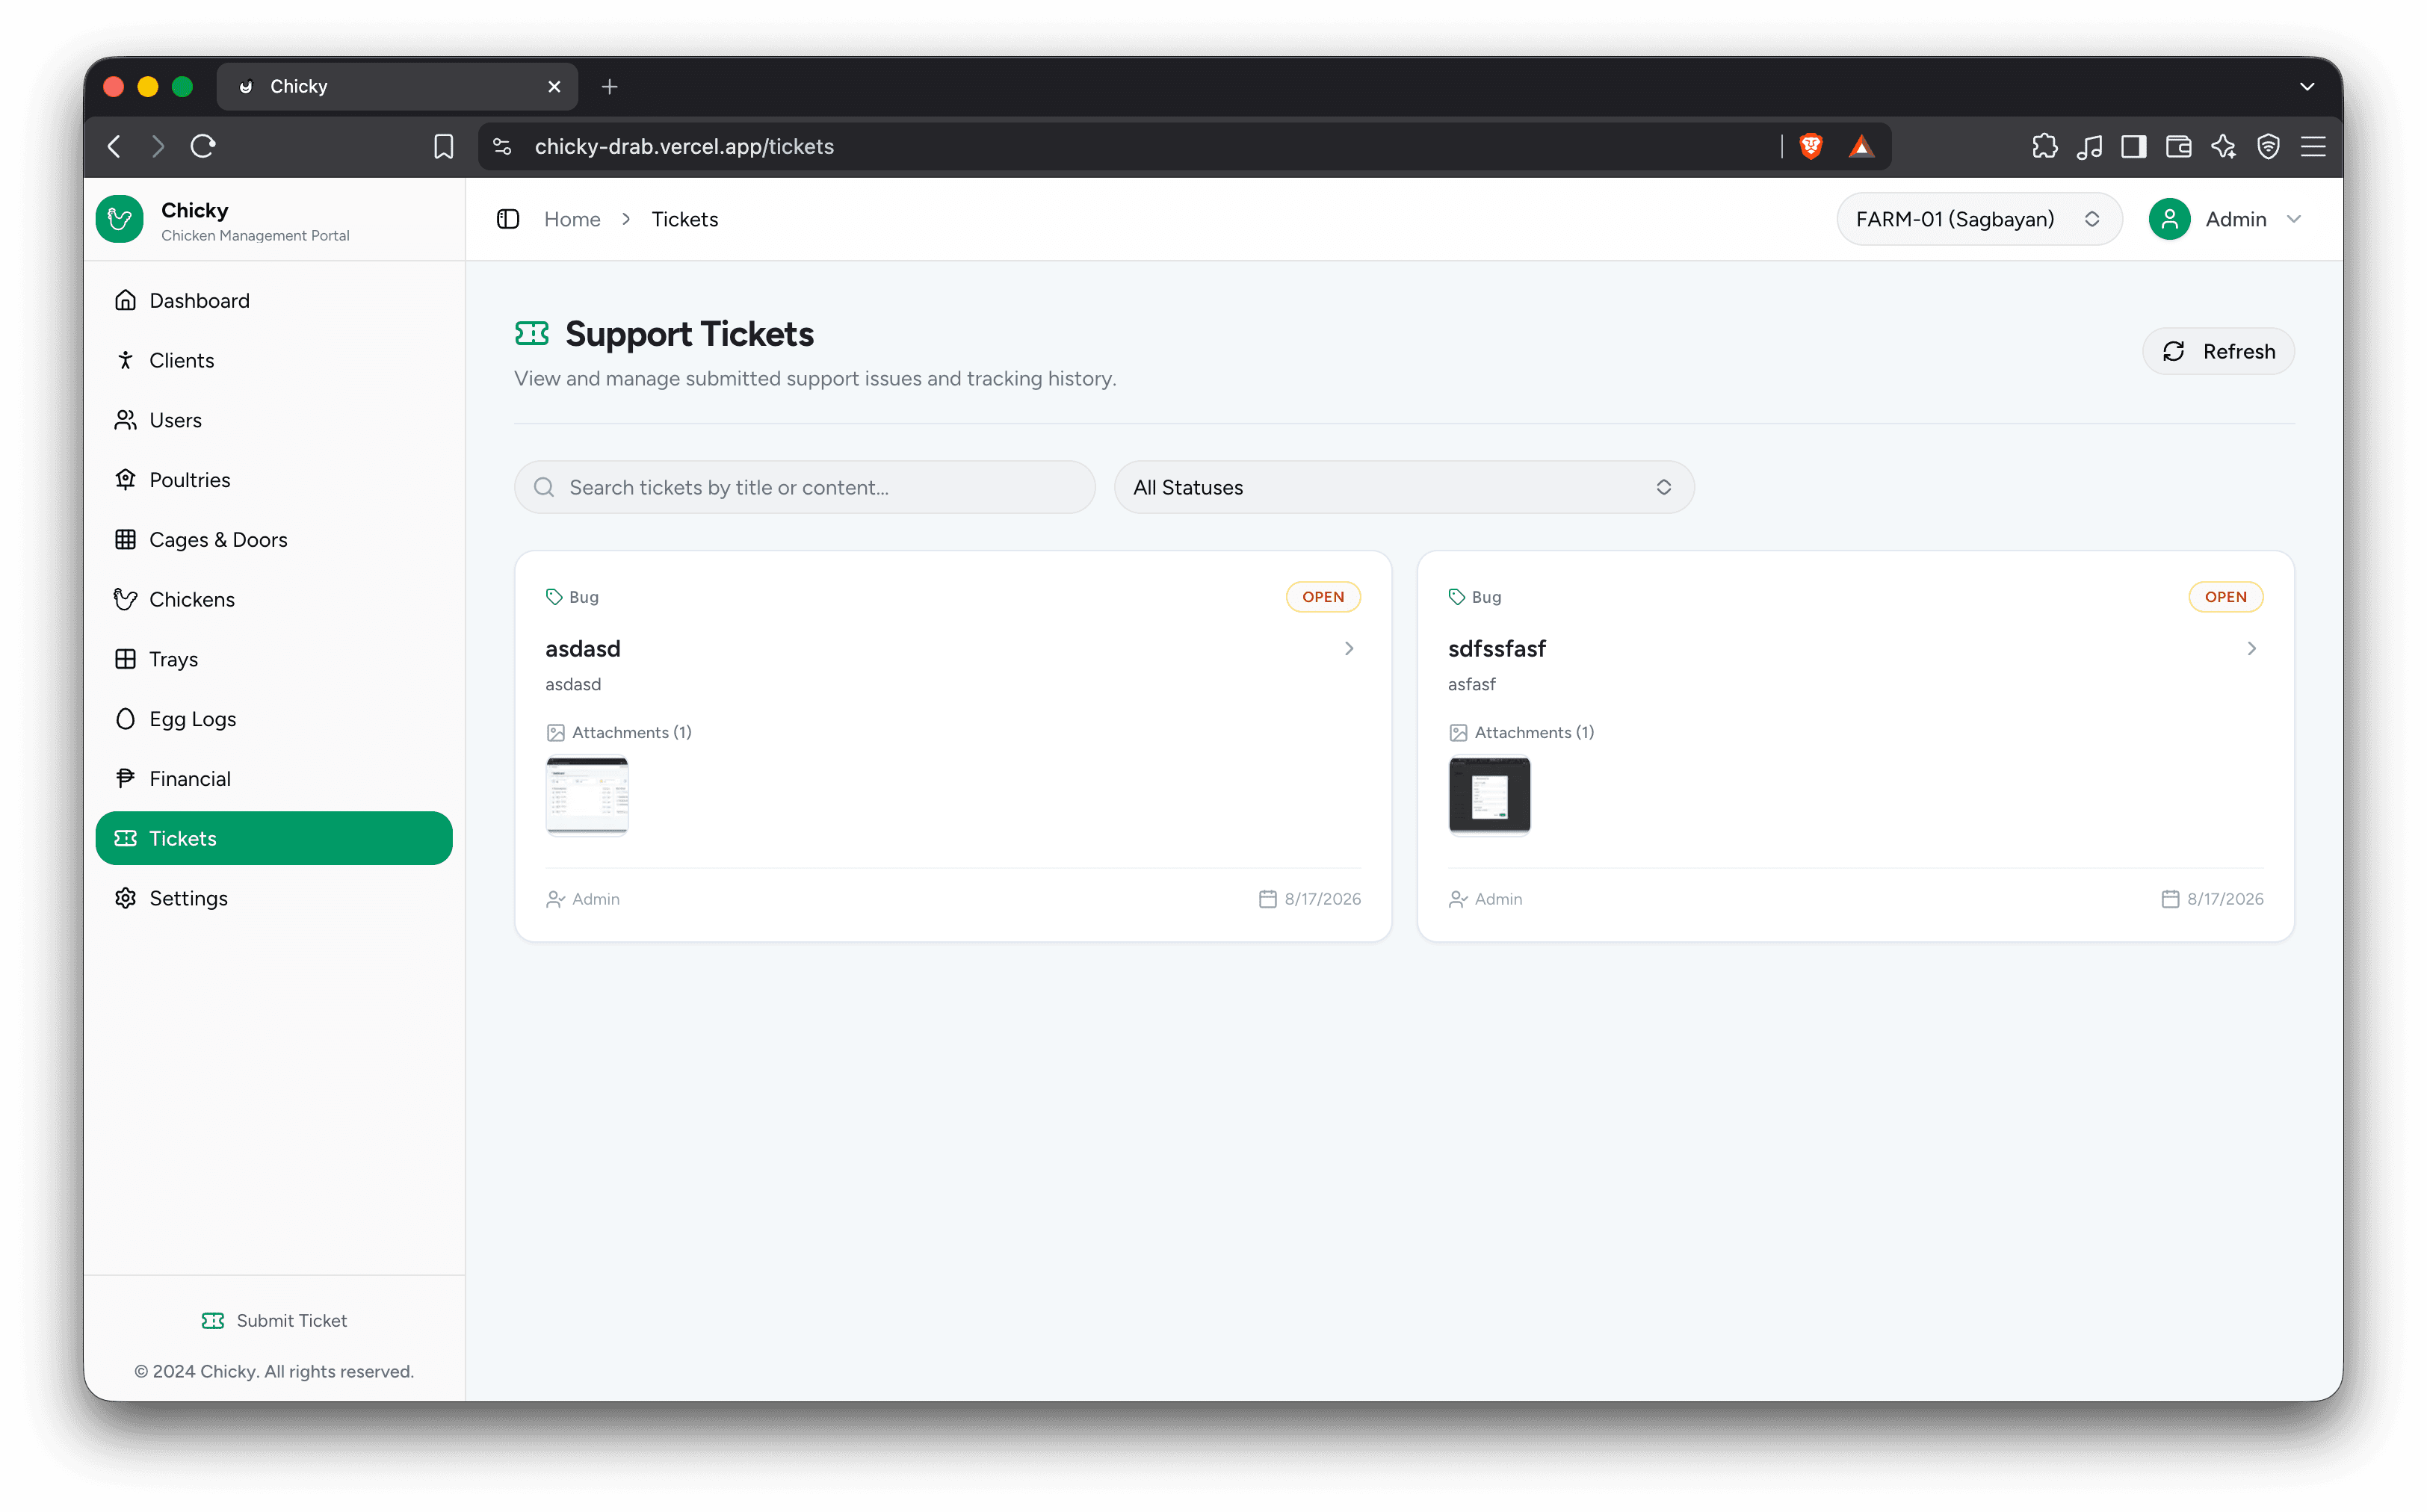Open the Leo AI sparkle icon
The width and height of the screenshot is (2427, 1512).
[x=2223, y=146]
